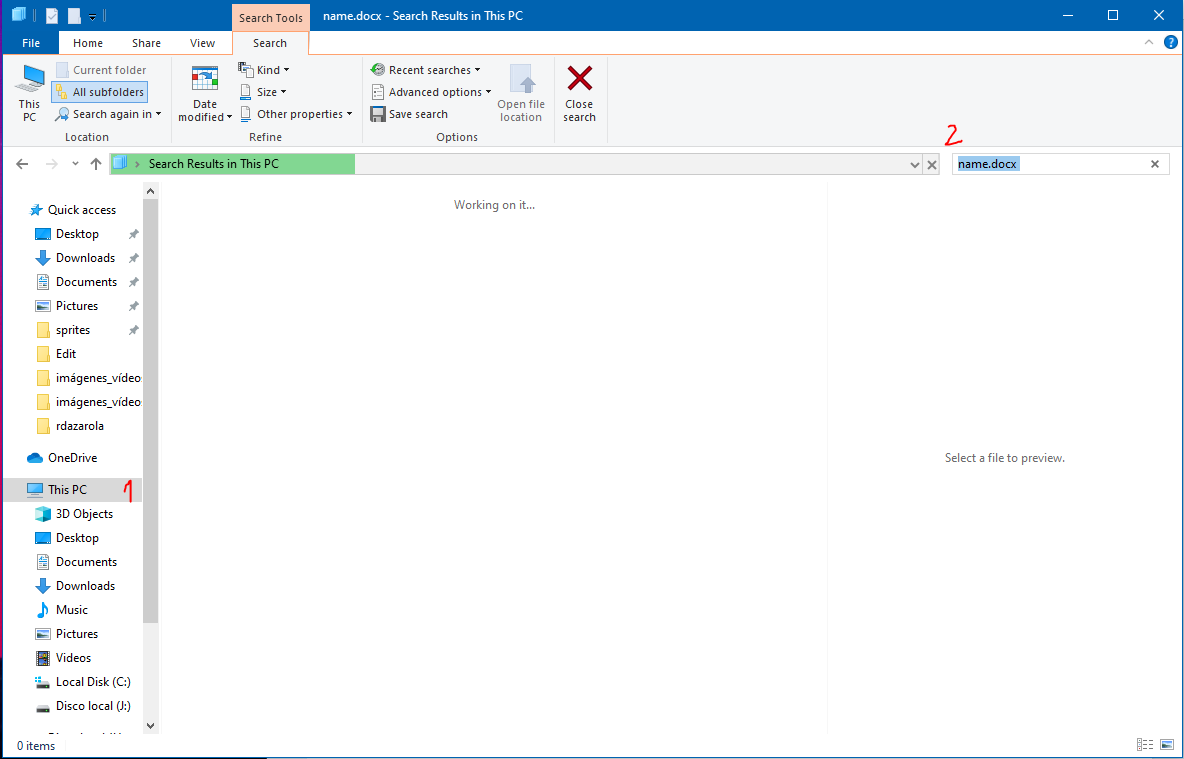Viewport: 1184px width, 759px height.
Task: Stop loading with address bar X
Action: (932, 165)
